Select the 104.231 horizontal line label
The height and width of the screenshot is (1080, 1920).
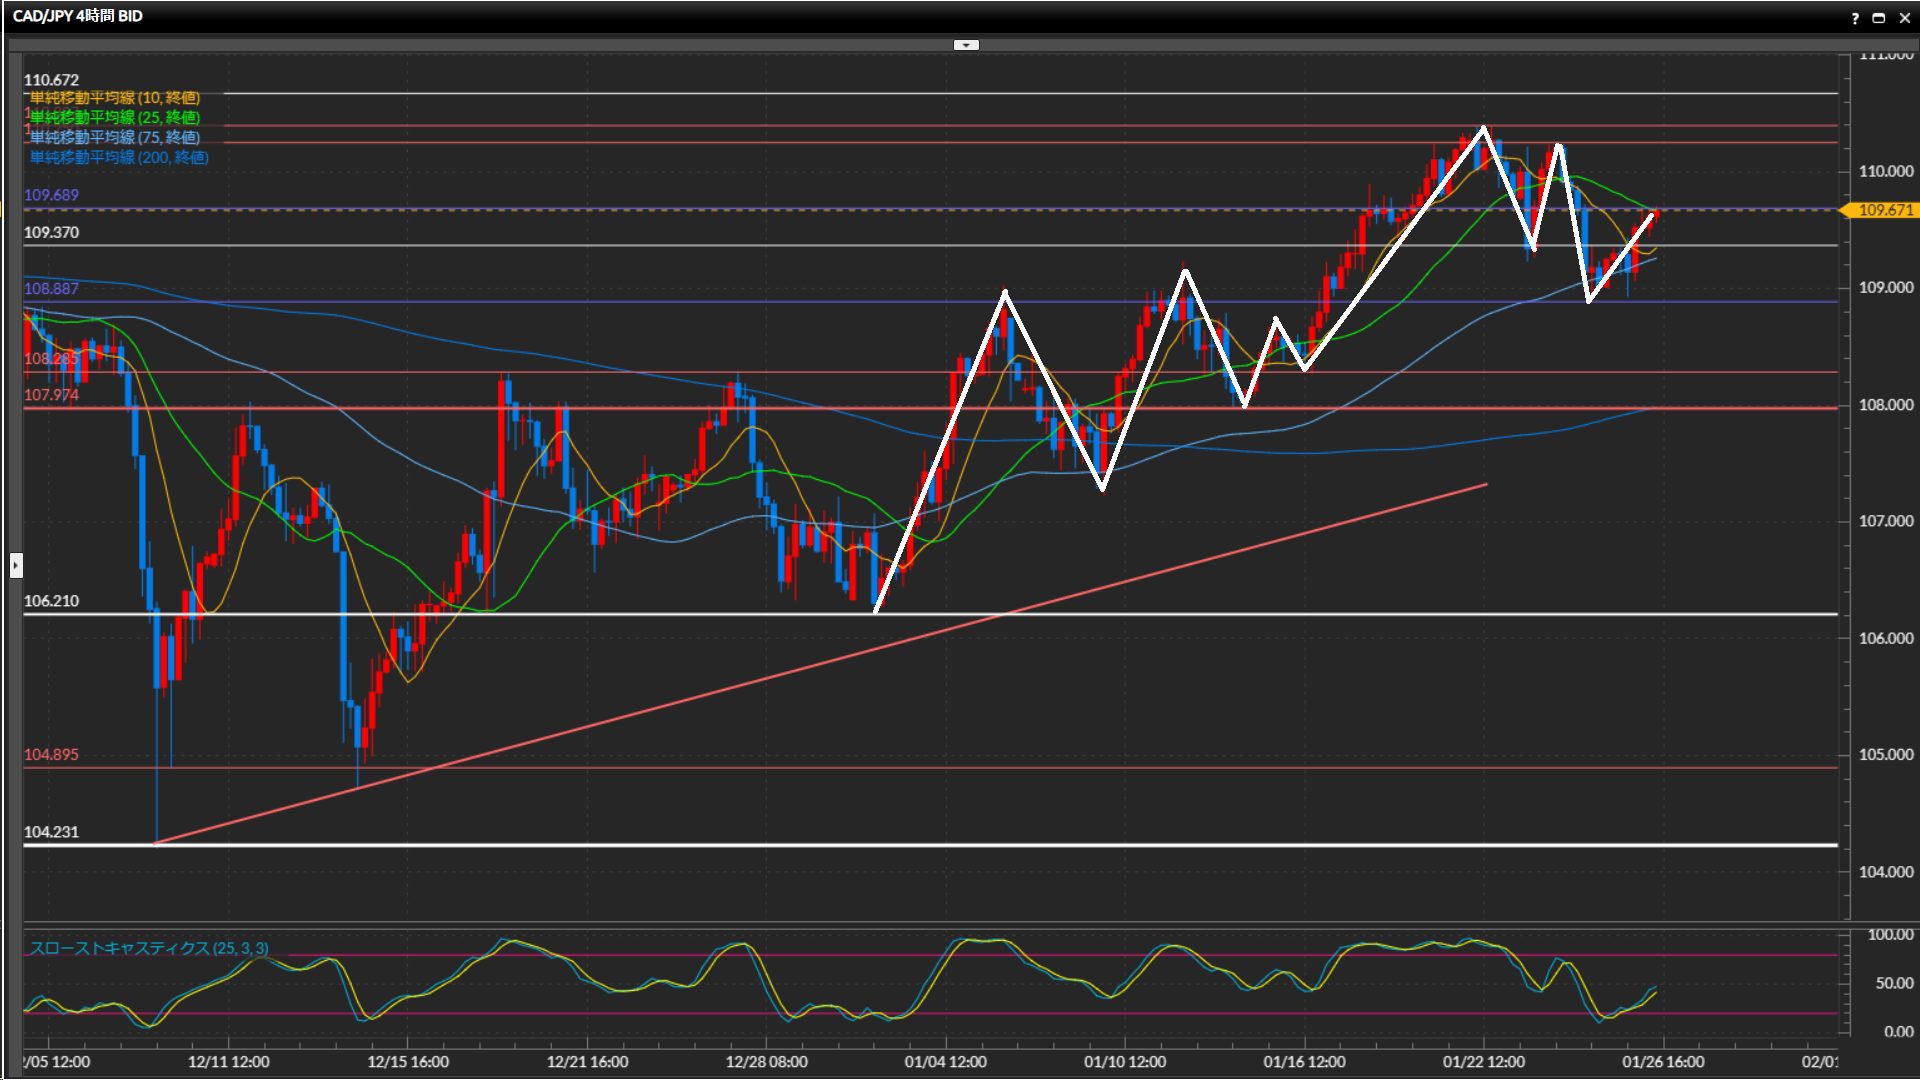click(x=51, y=832)
